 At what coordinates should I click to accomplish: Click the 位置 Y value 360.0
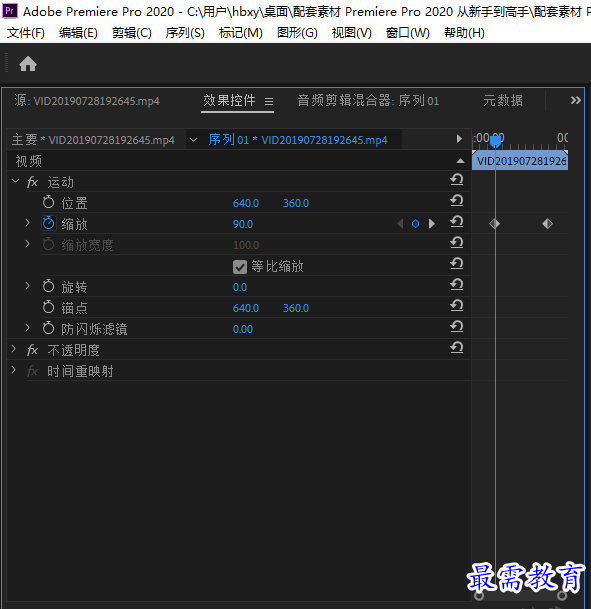coord(296,203)
